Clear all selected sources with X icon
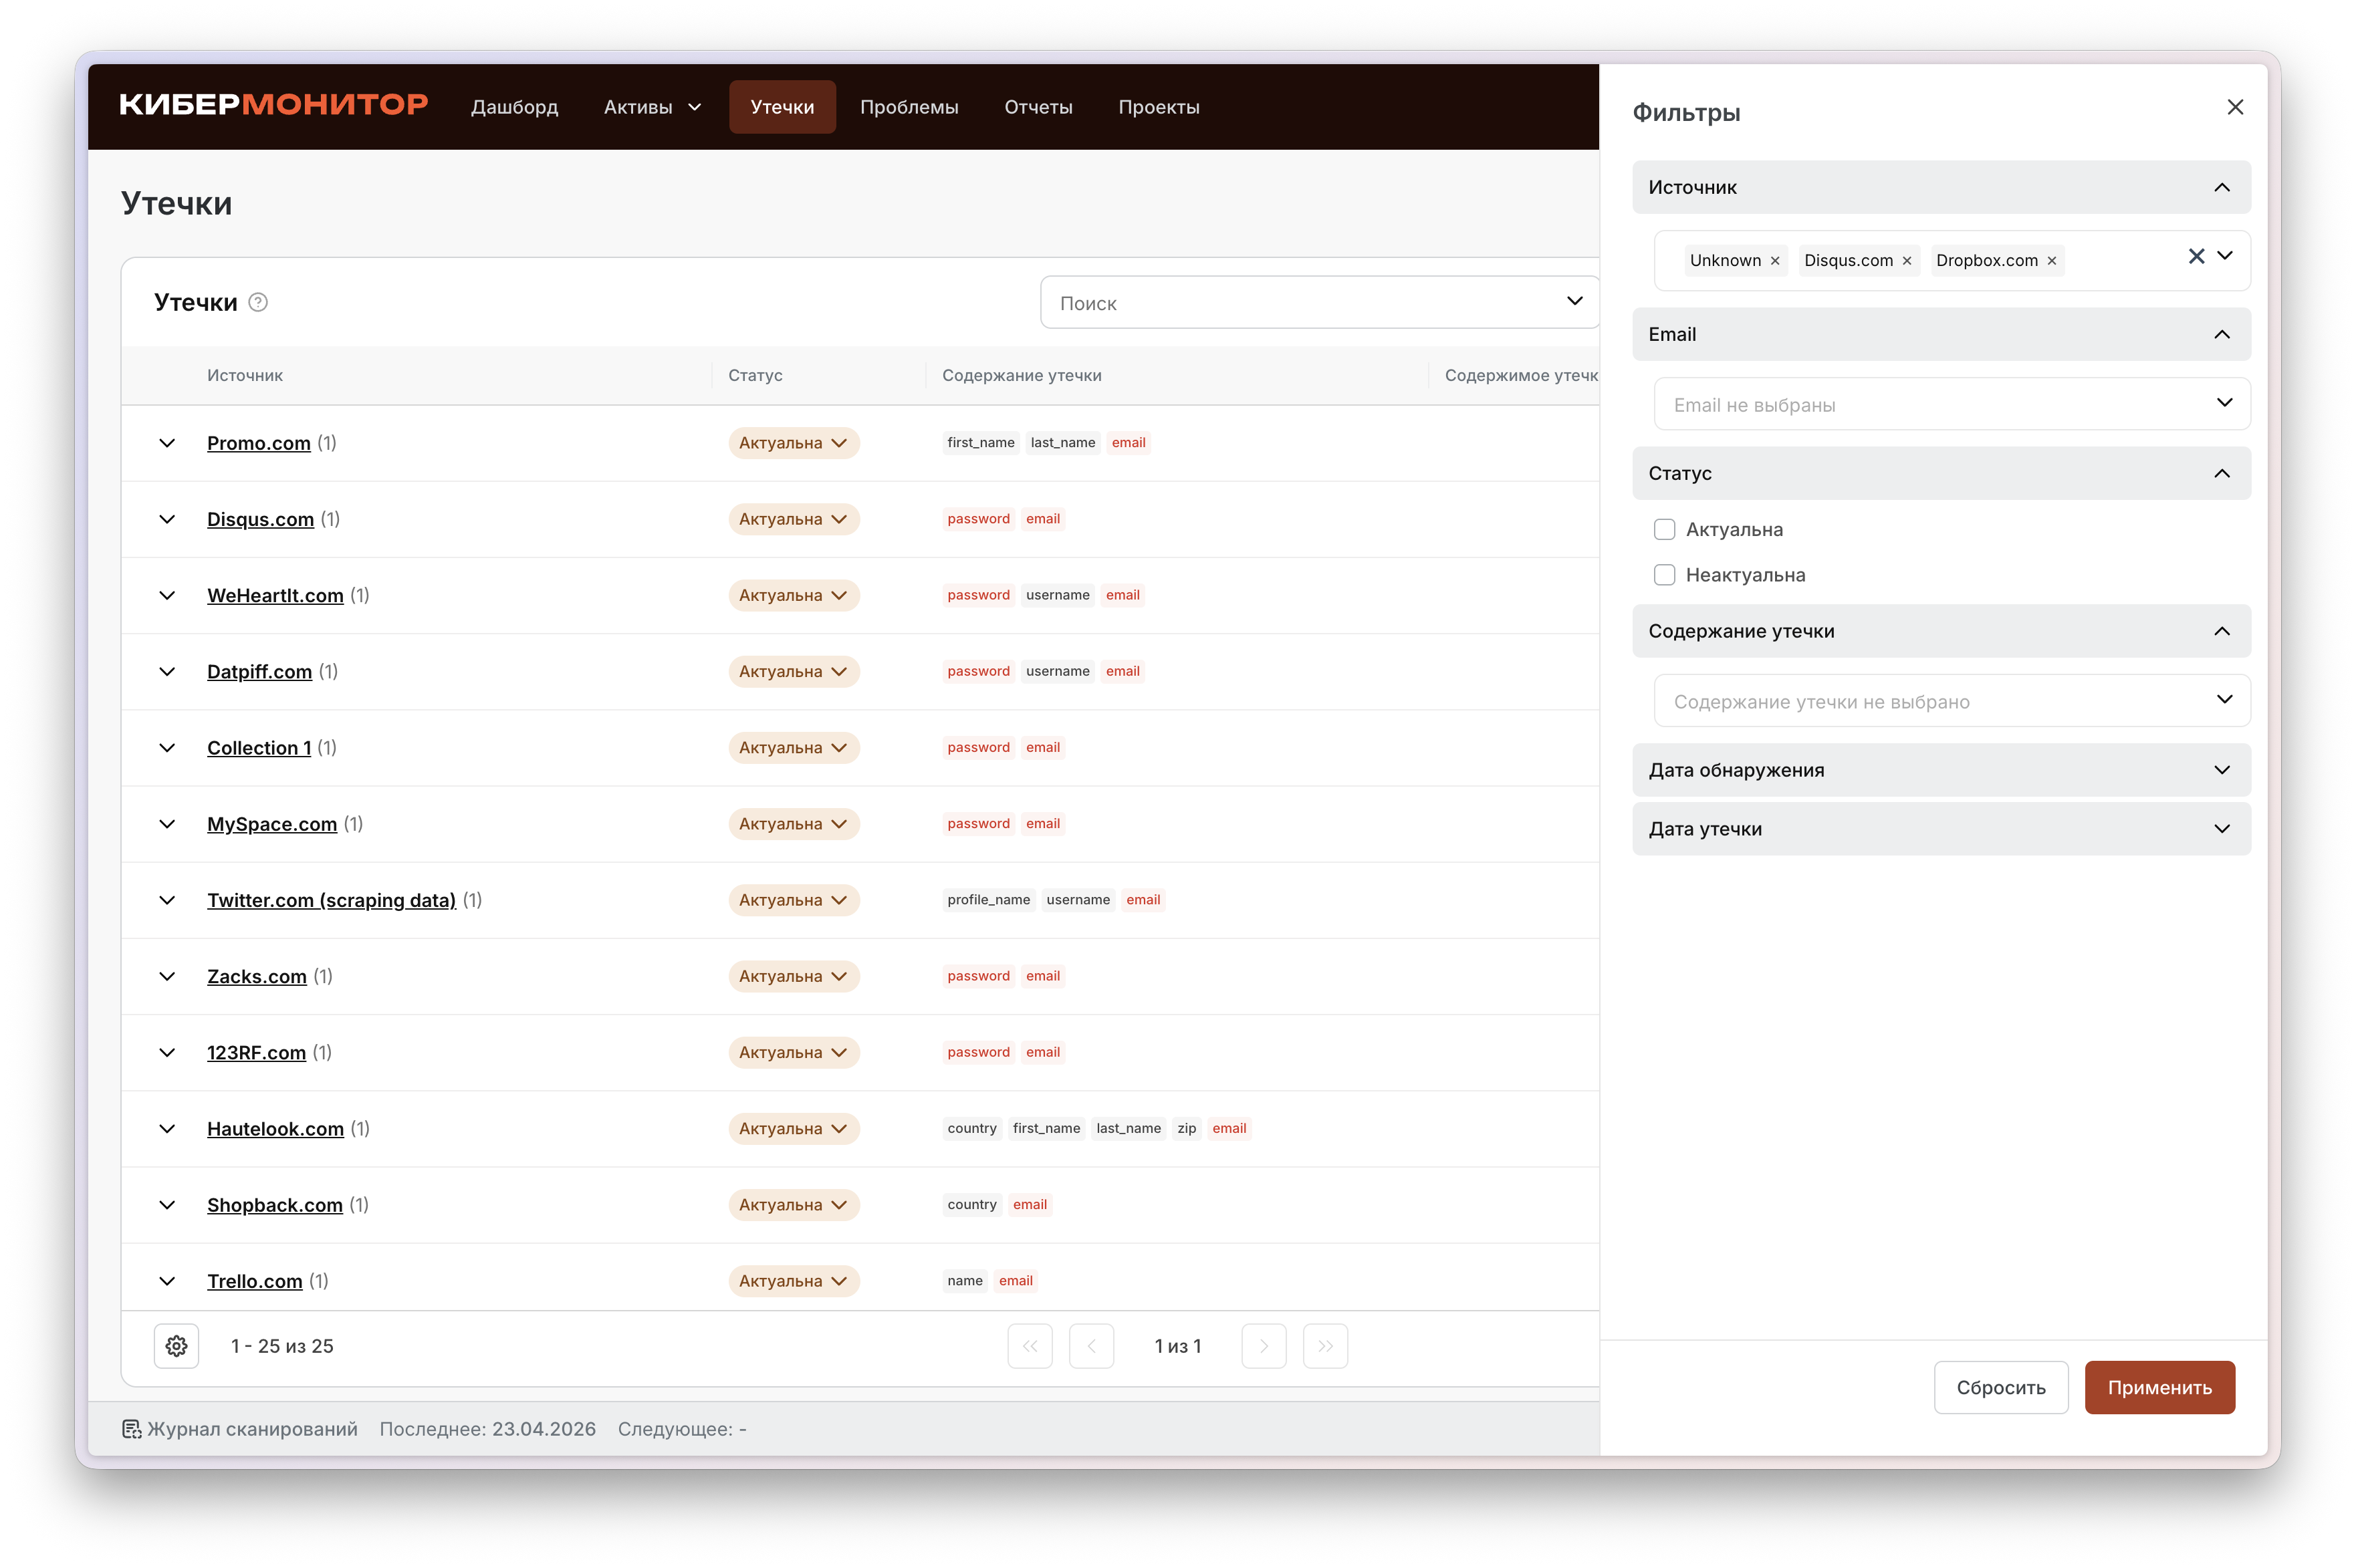 tap(2196, 256)
